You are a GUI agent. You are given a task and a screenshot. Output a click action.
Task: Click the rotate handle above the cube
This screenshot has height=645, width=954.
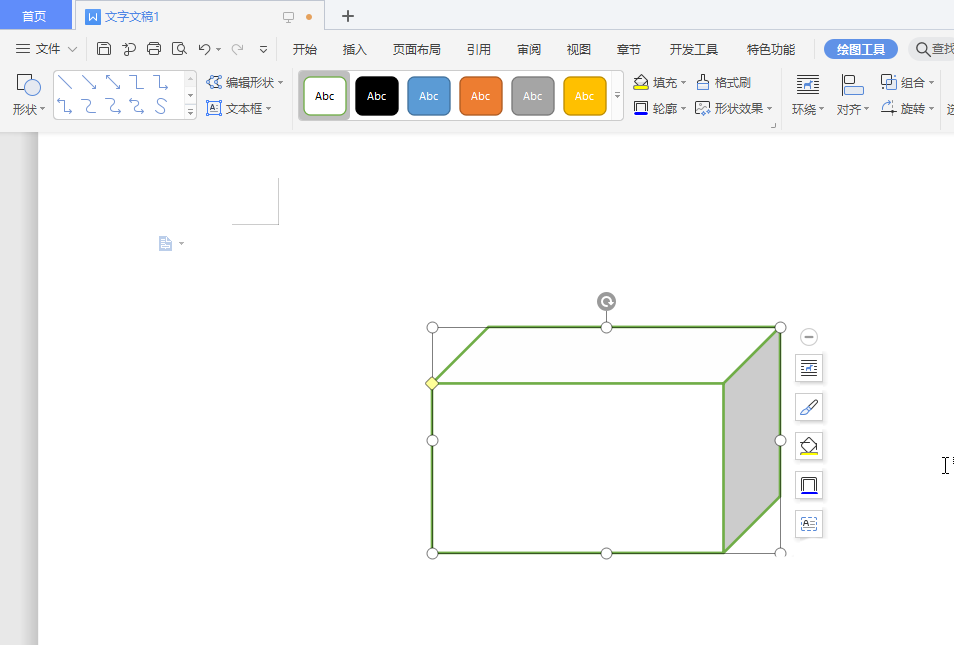point(606,301)
